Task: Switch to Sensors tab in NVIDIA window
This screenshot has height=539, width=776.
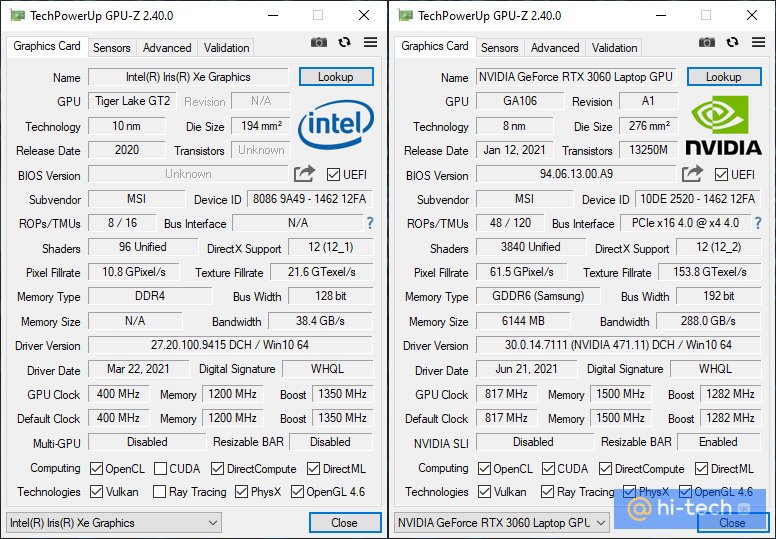Action: pos(500,48)
